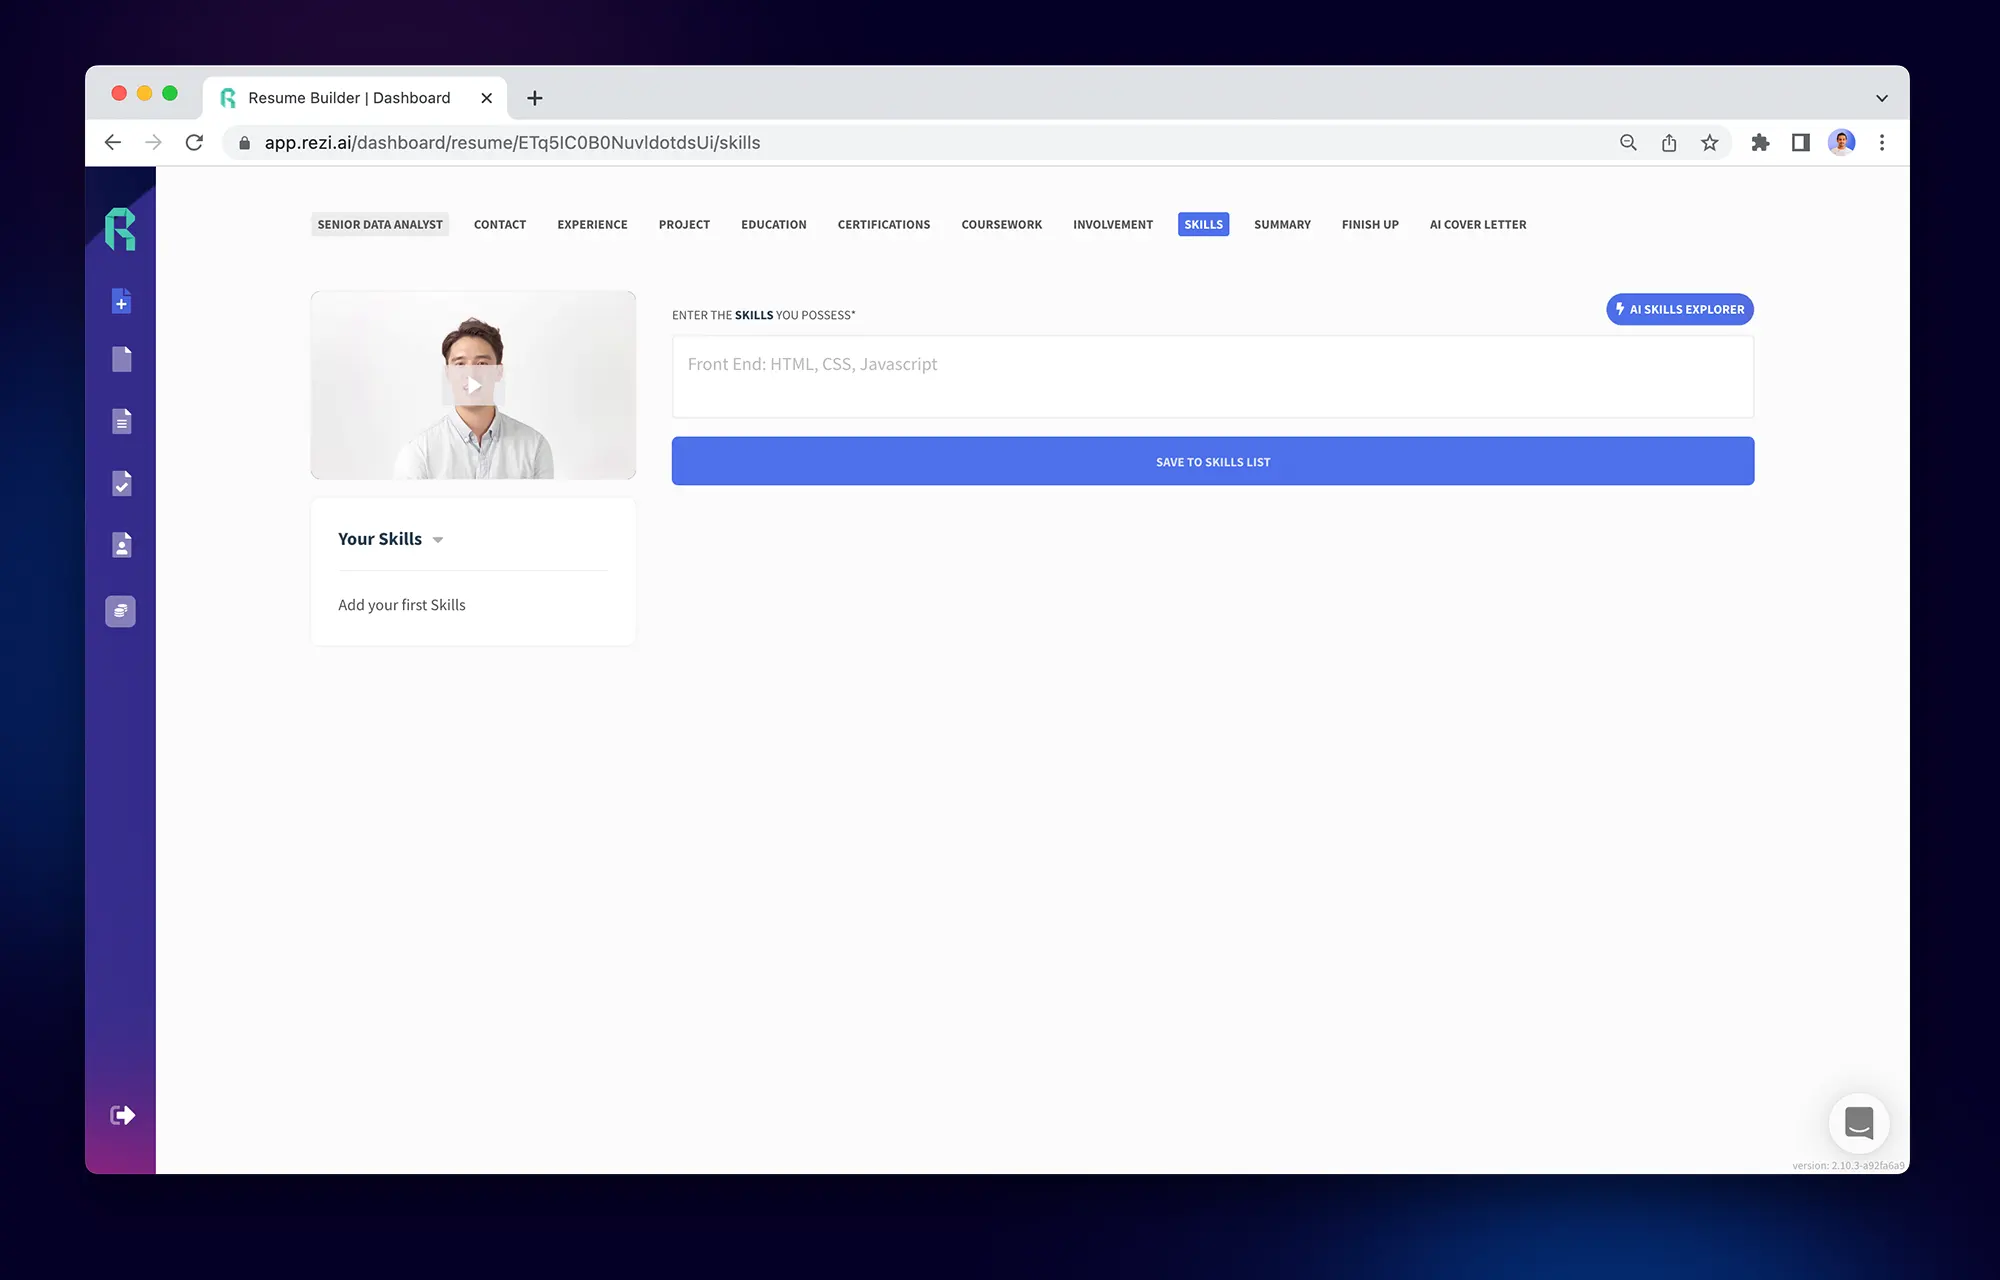
Task: Open the Coursework section
Action: [1002, 225]
